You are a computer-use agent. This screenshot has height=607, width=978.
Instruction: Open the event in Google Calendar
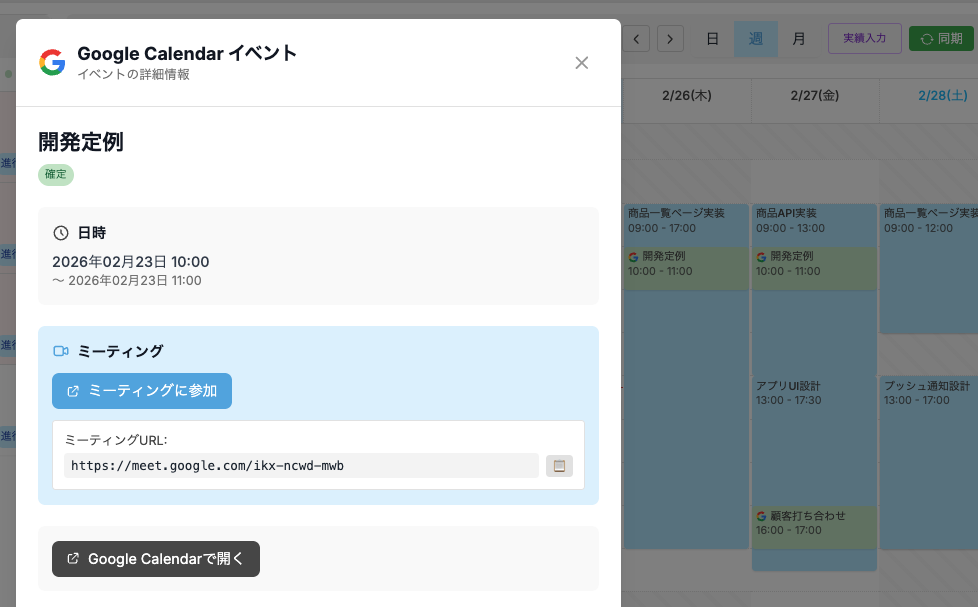155,559
